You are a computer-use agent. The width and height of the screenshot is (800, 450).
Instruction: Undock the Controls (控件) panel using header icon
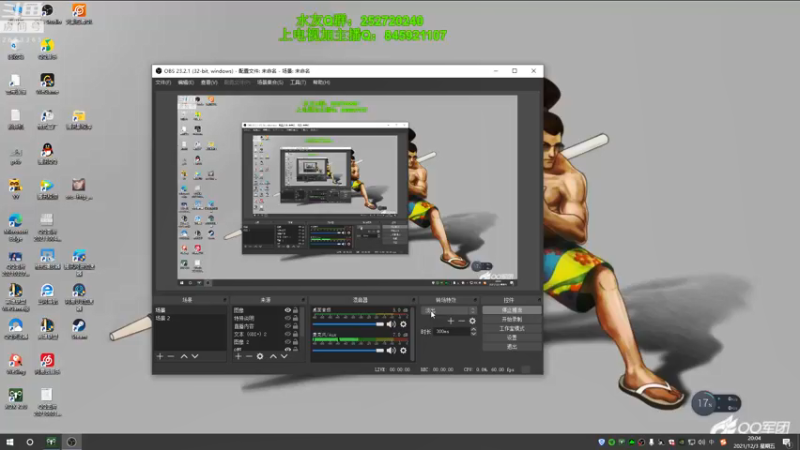coord(539,300)
